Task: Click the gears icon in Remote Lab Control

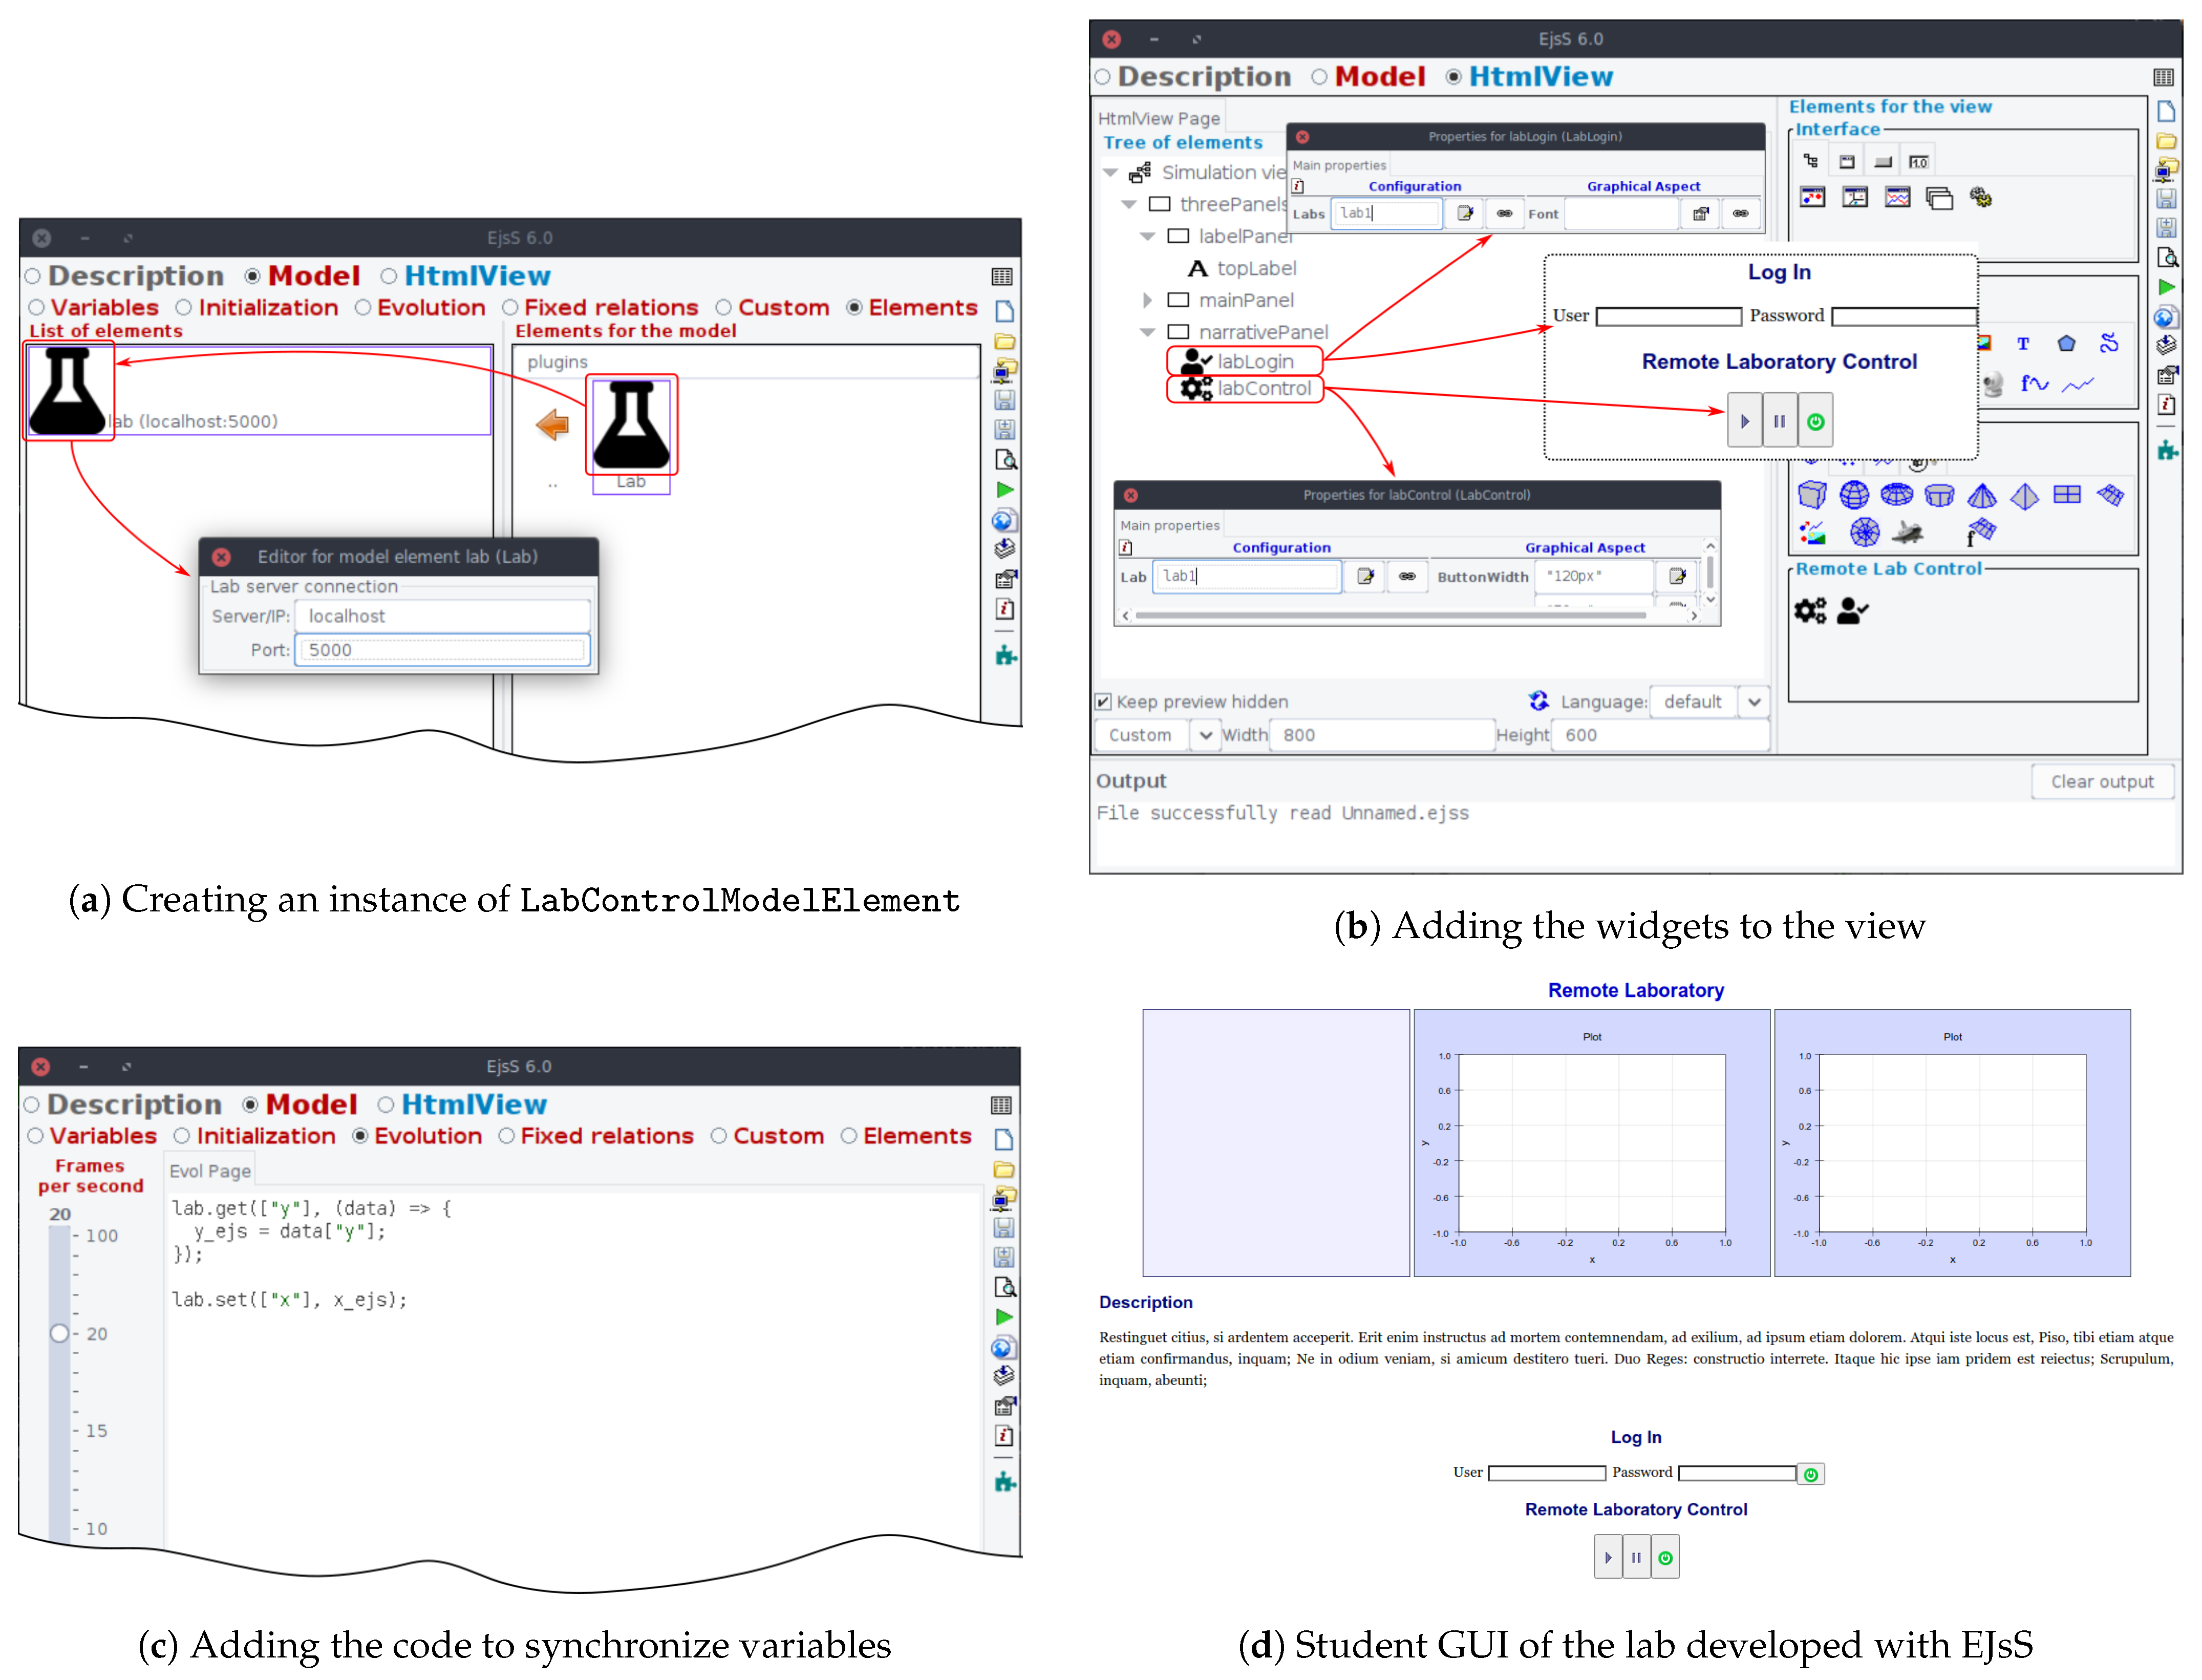Action: click(1809, 610)
